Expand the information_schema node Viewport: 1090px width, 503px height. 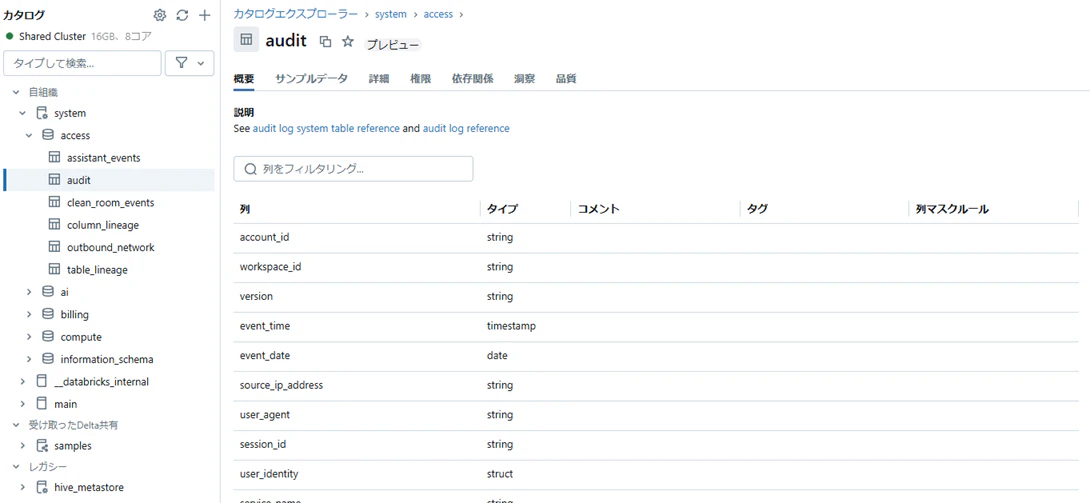coord(29,359)
